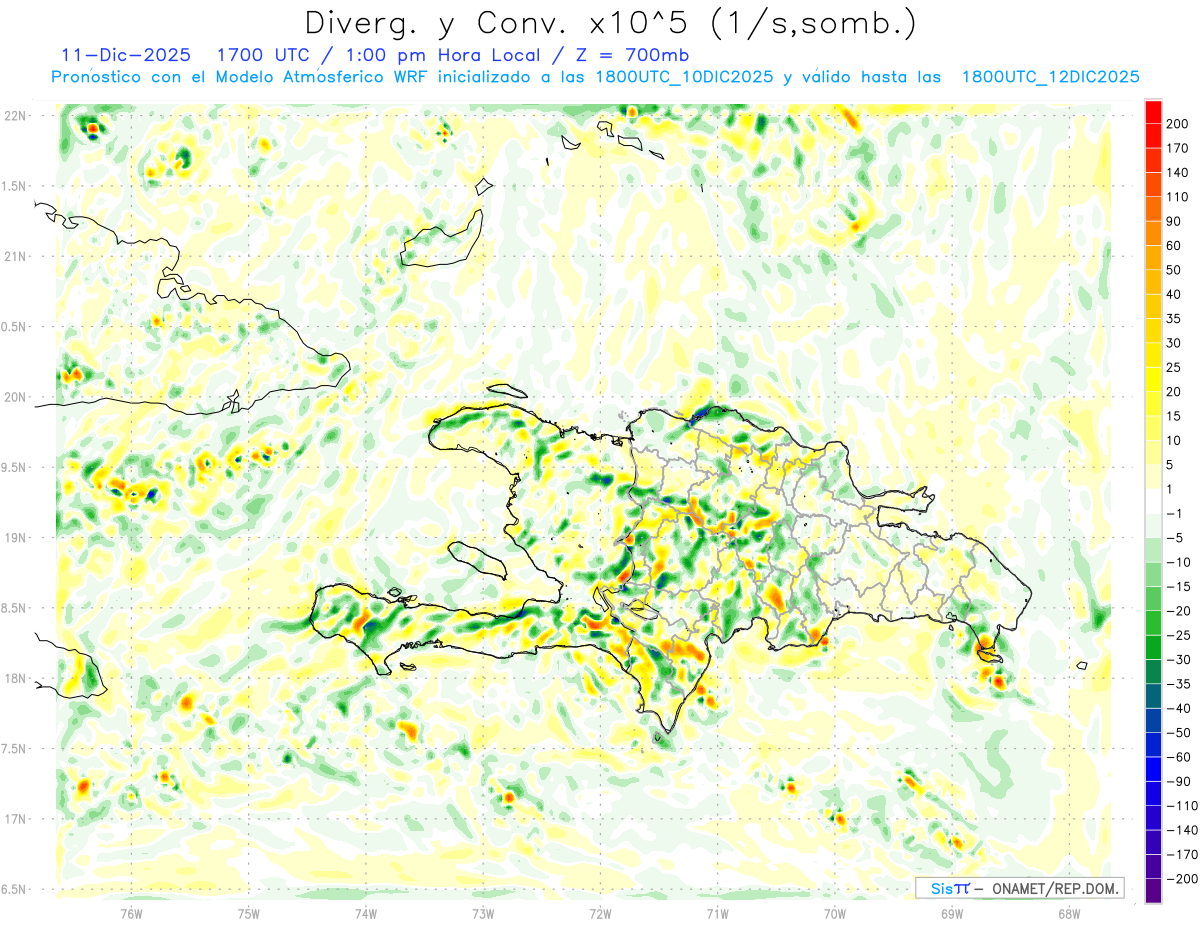Click the colorbar value -140
The width and height of the screenshot is (1200, 927).
point(1182,830)
